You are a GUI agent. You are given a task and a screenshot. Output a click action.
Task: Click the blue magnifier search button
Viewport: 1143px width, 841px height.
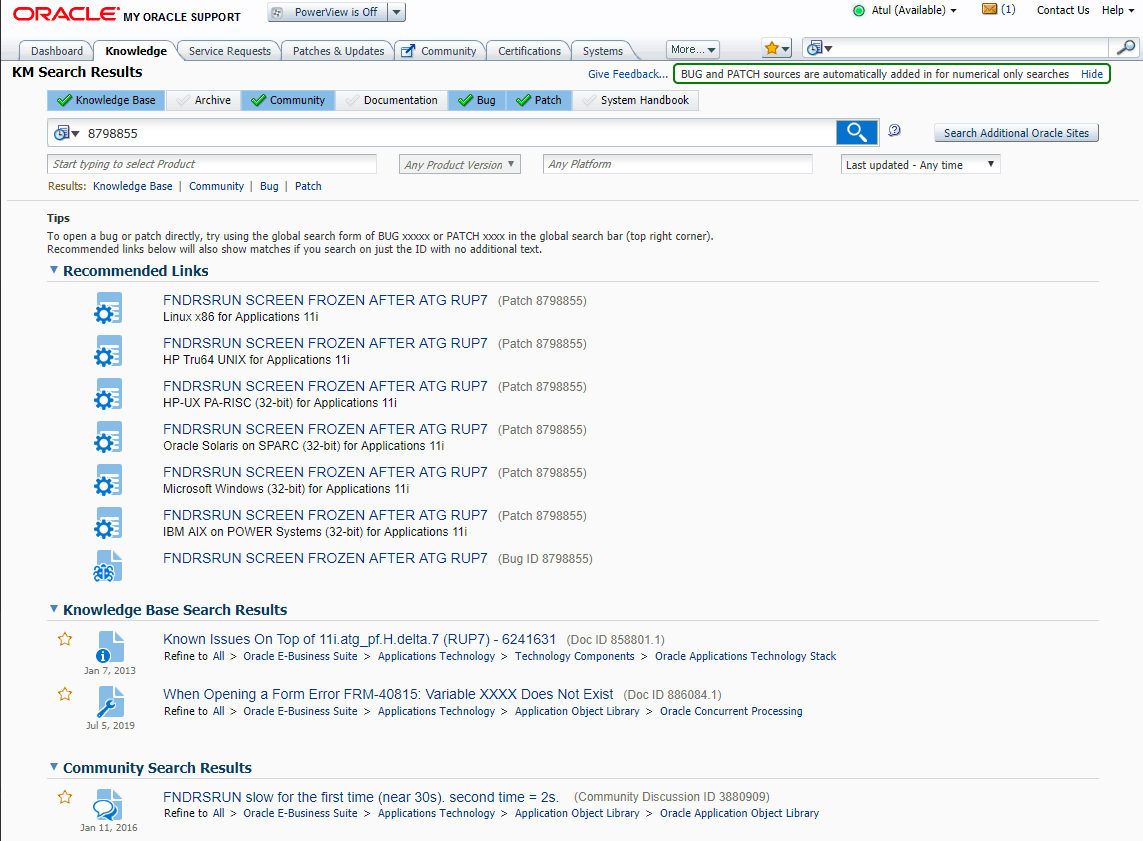point(857,133)
